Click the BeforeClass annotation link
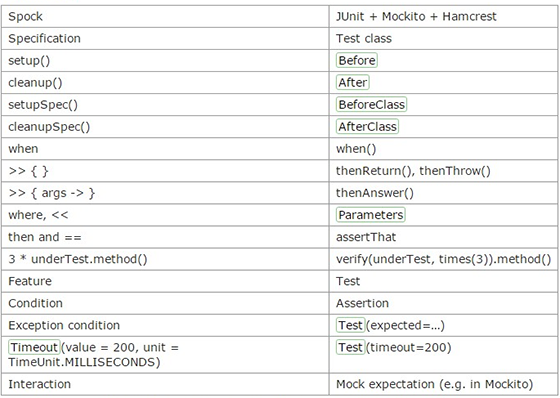Screen dimensions: 560x398 pyautogui.click(x=371, y=105)
